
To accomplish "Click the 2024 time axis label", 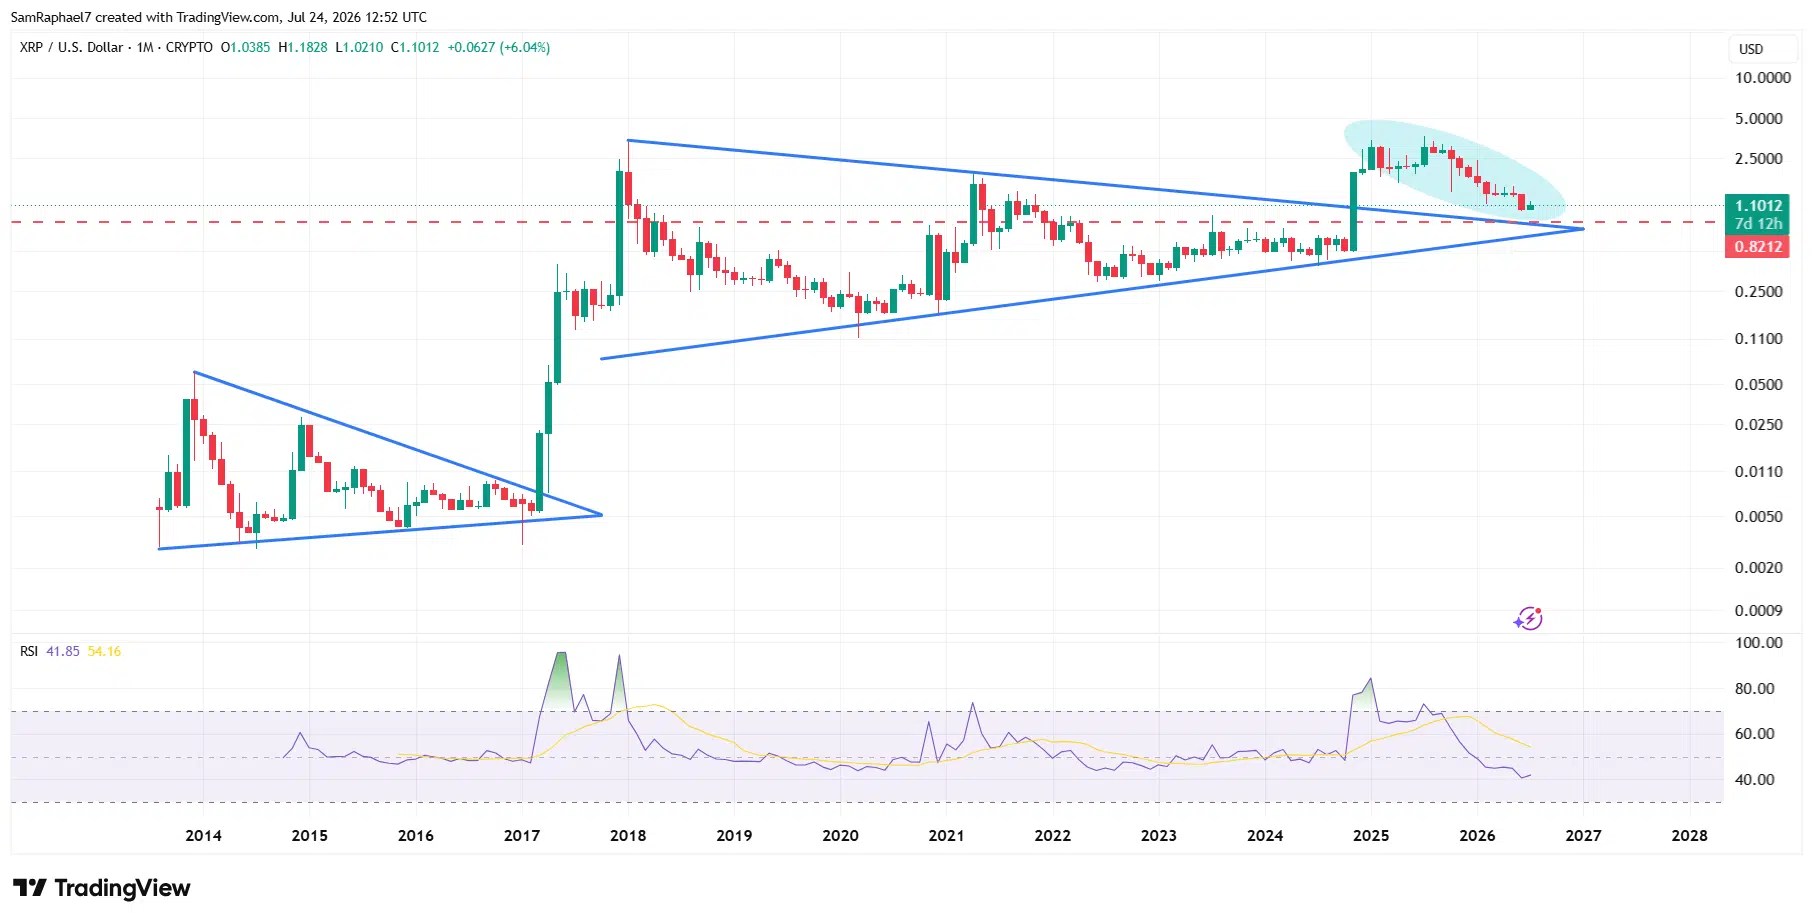I will 1265,836.
